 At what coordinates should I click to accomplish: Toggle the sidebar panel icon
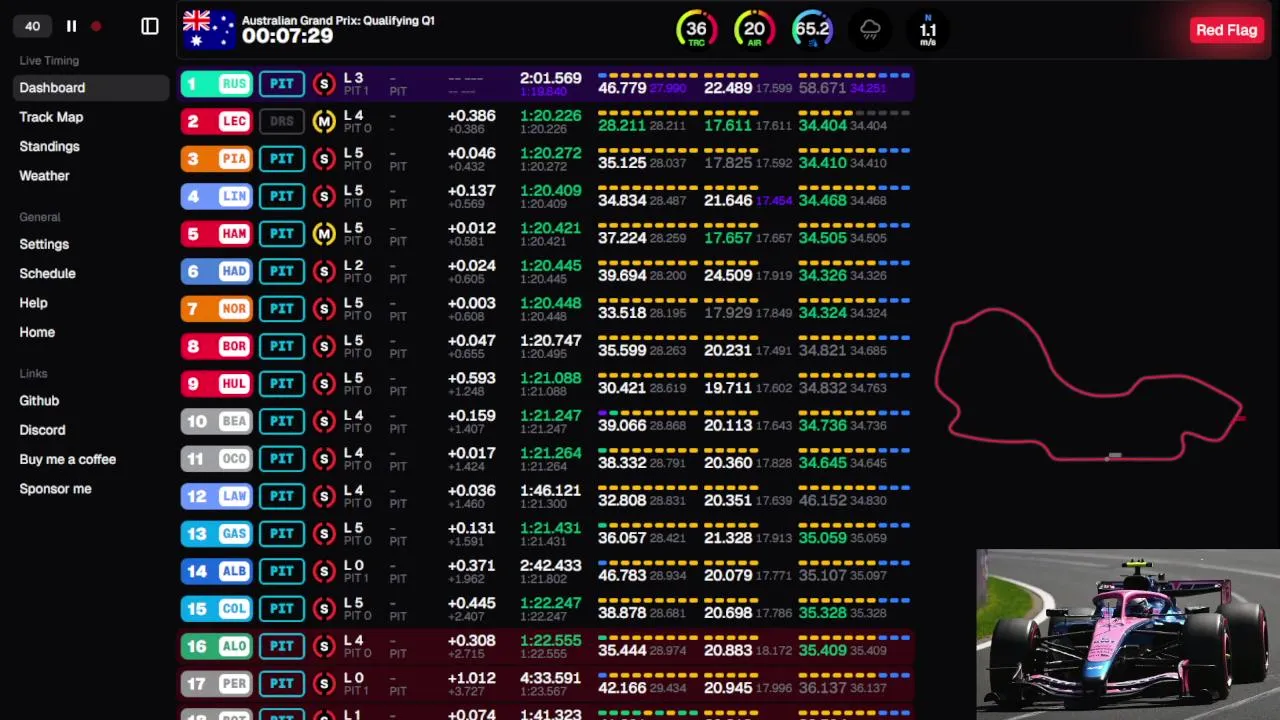150,27
